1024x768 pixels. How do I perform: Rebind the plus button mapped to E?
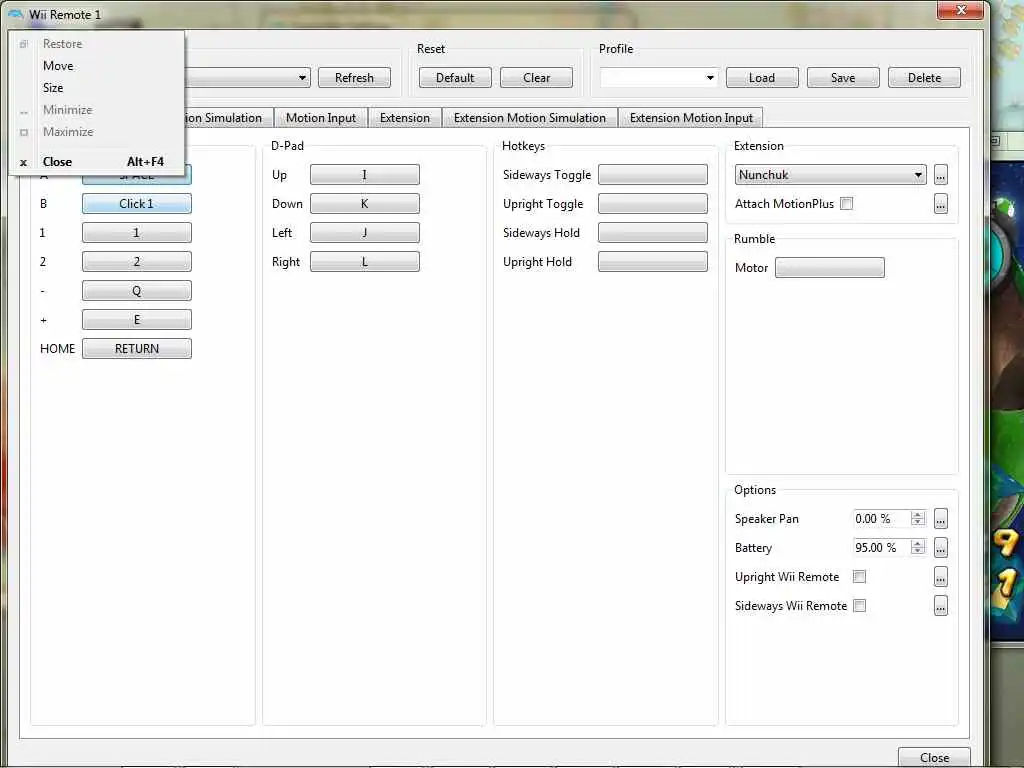(x=136, y=319)
